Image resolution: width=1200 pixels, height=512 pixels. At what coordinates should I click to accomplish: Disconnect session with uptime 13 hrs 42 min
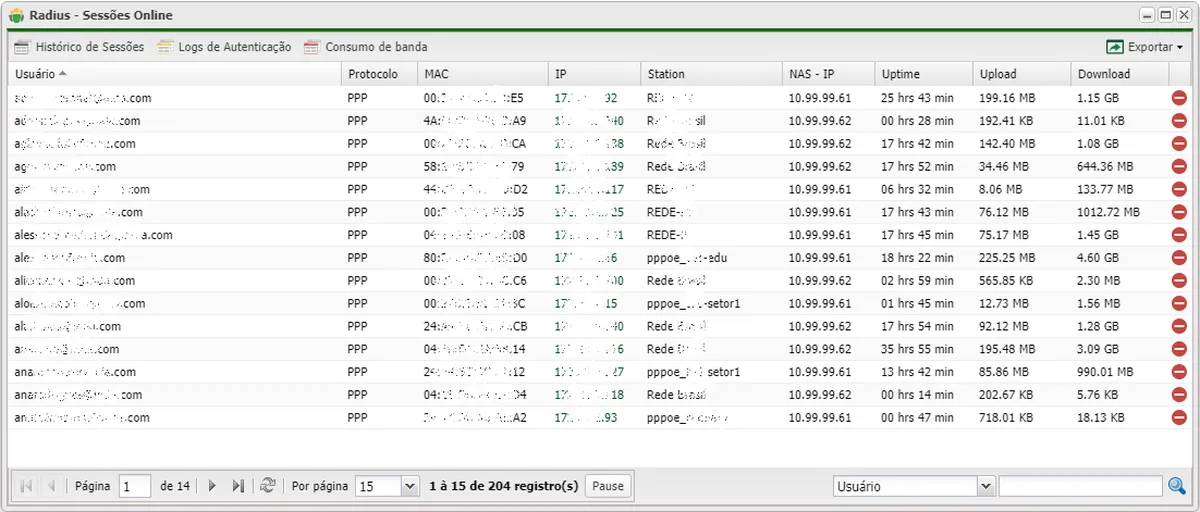tap(1180, 373)
